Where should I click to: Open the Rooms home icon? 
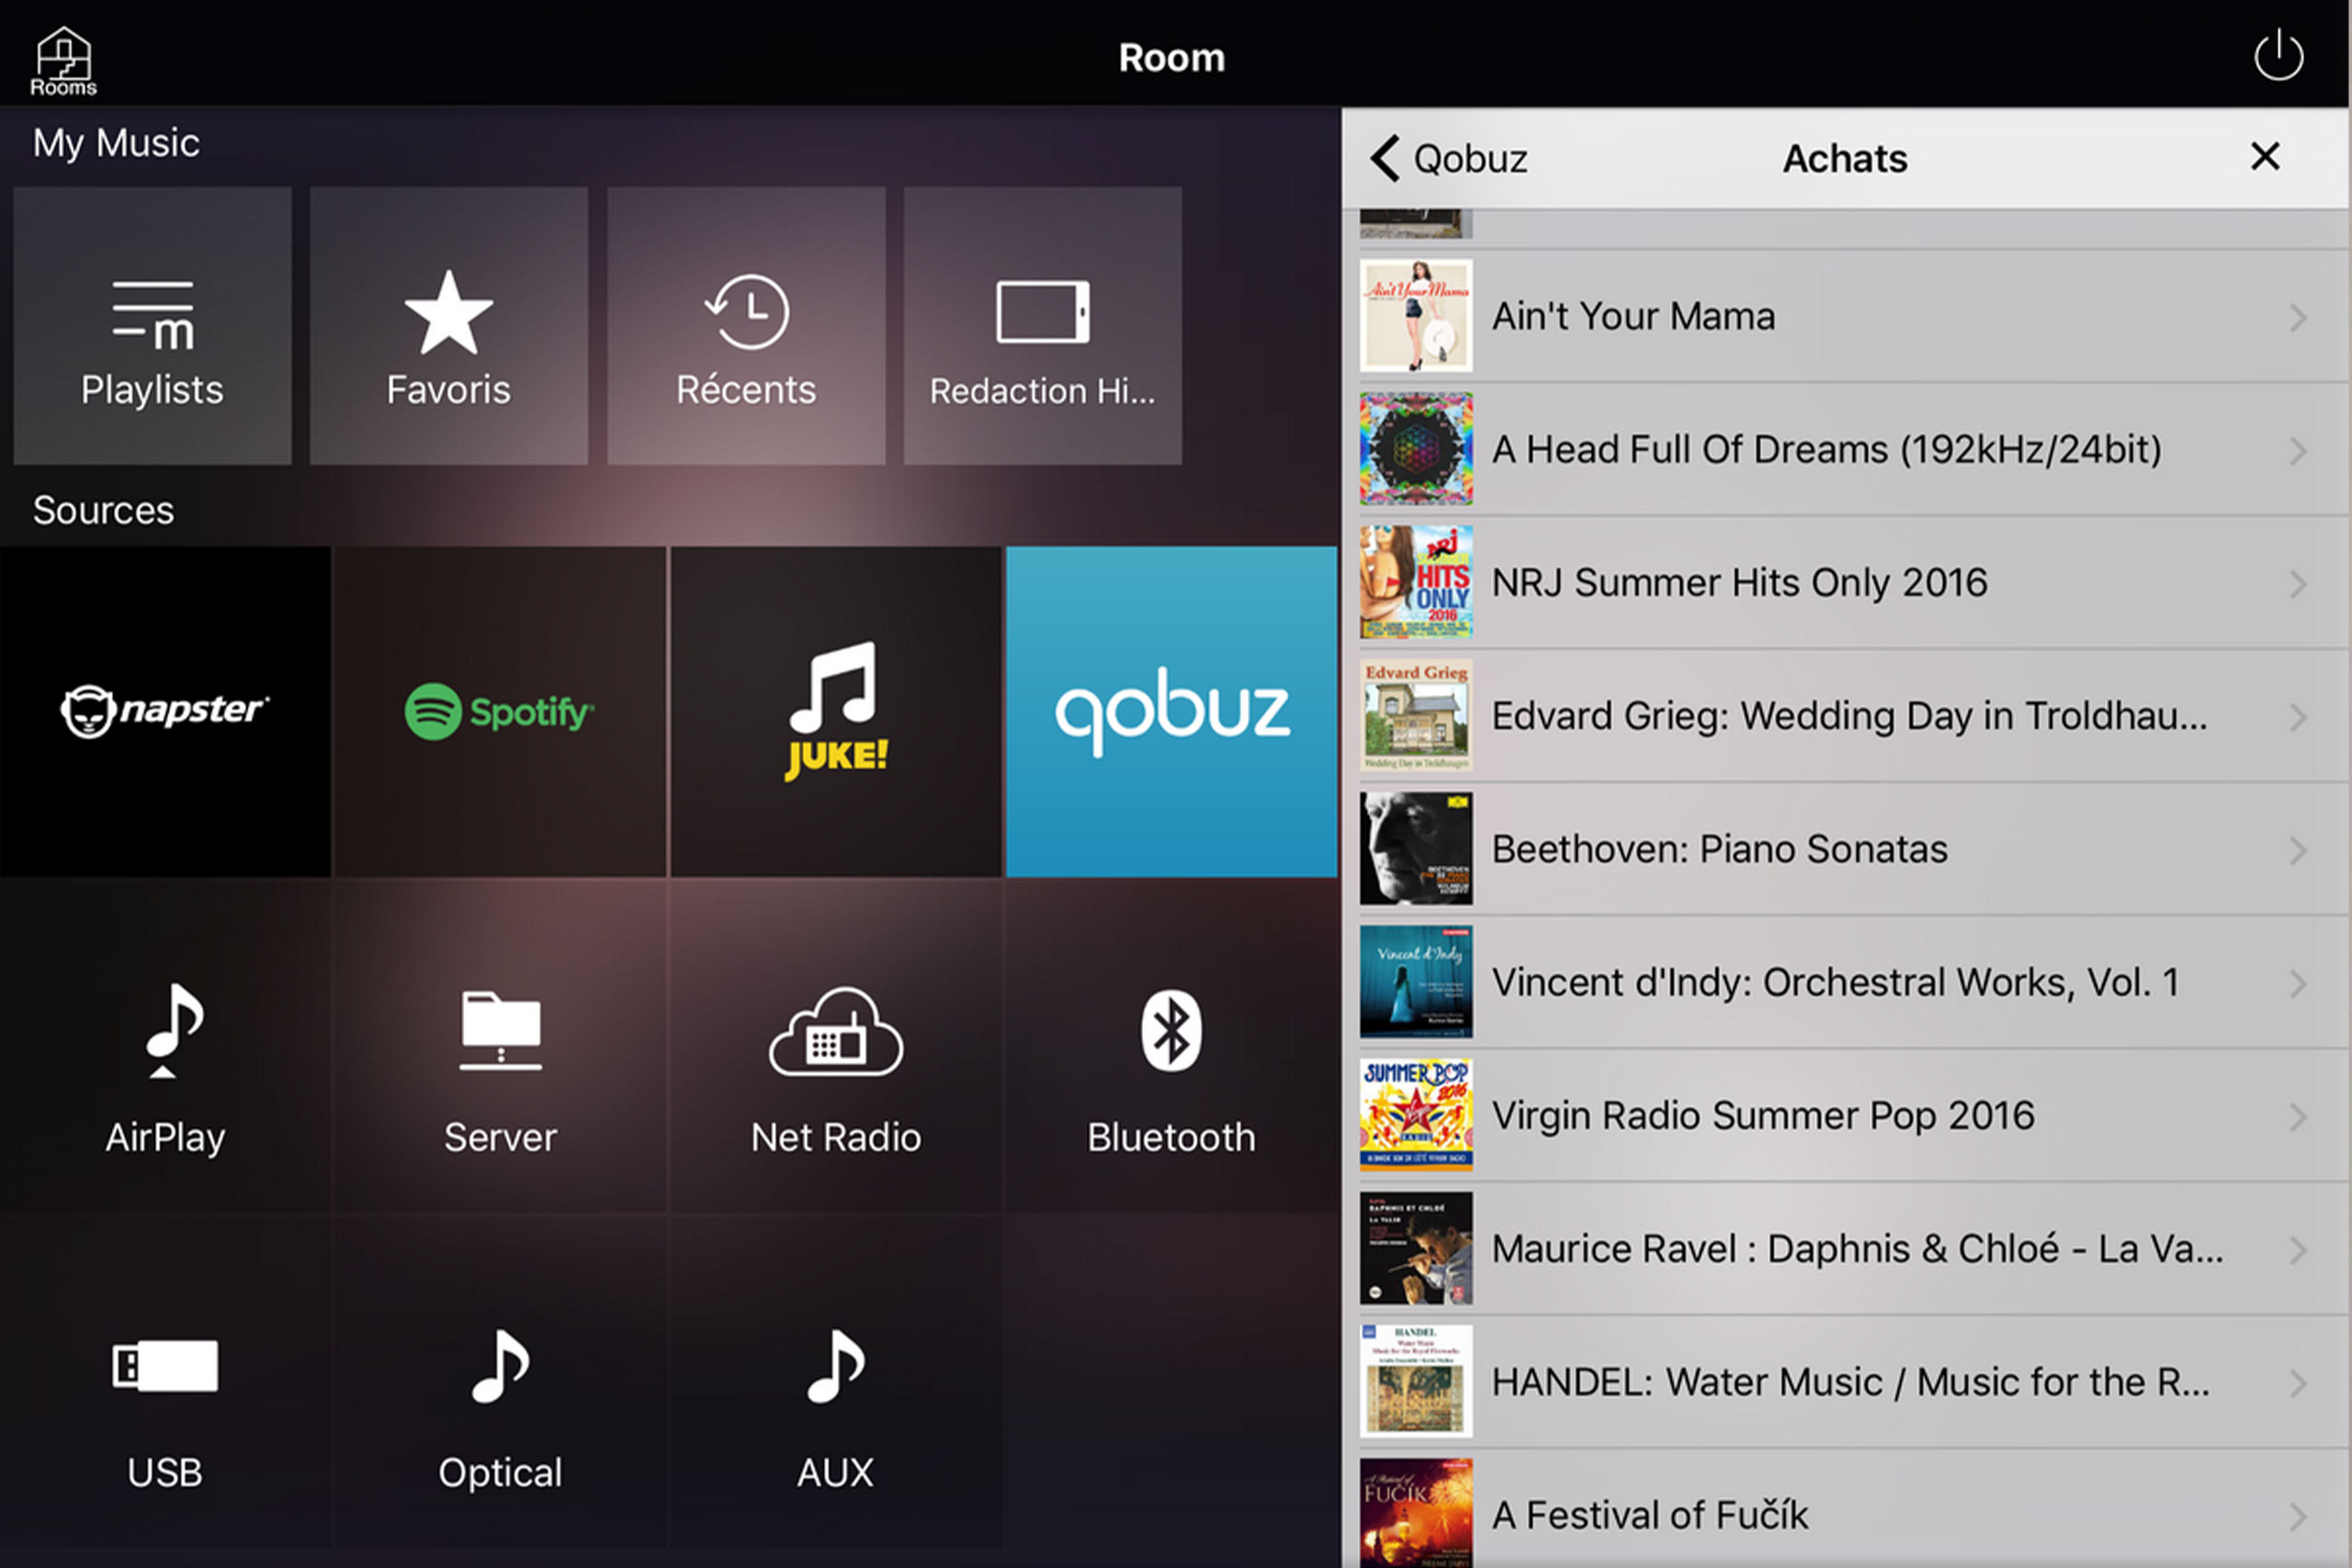(63, 60)
